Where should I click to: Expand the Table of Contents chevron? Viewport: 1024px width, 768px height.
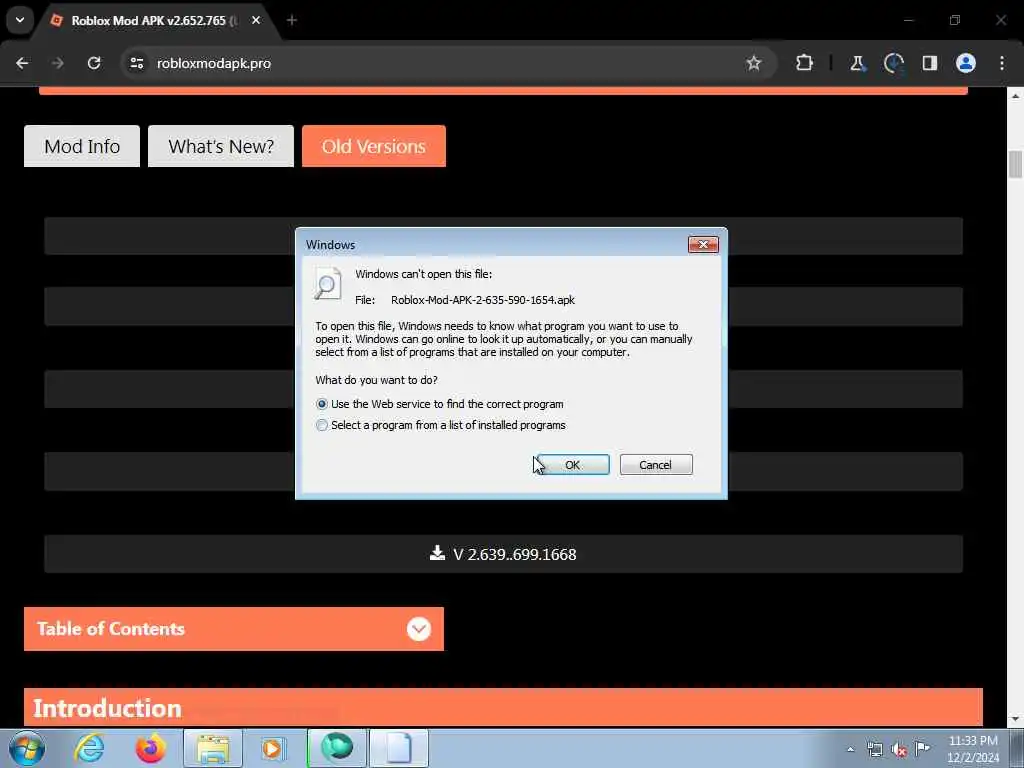point(419,629)
